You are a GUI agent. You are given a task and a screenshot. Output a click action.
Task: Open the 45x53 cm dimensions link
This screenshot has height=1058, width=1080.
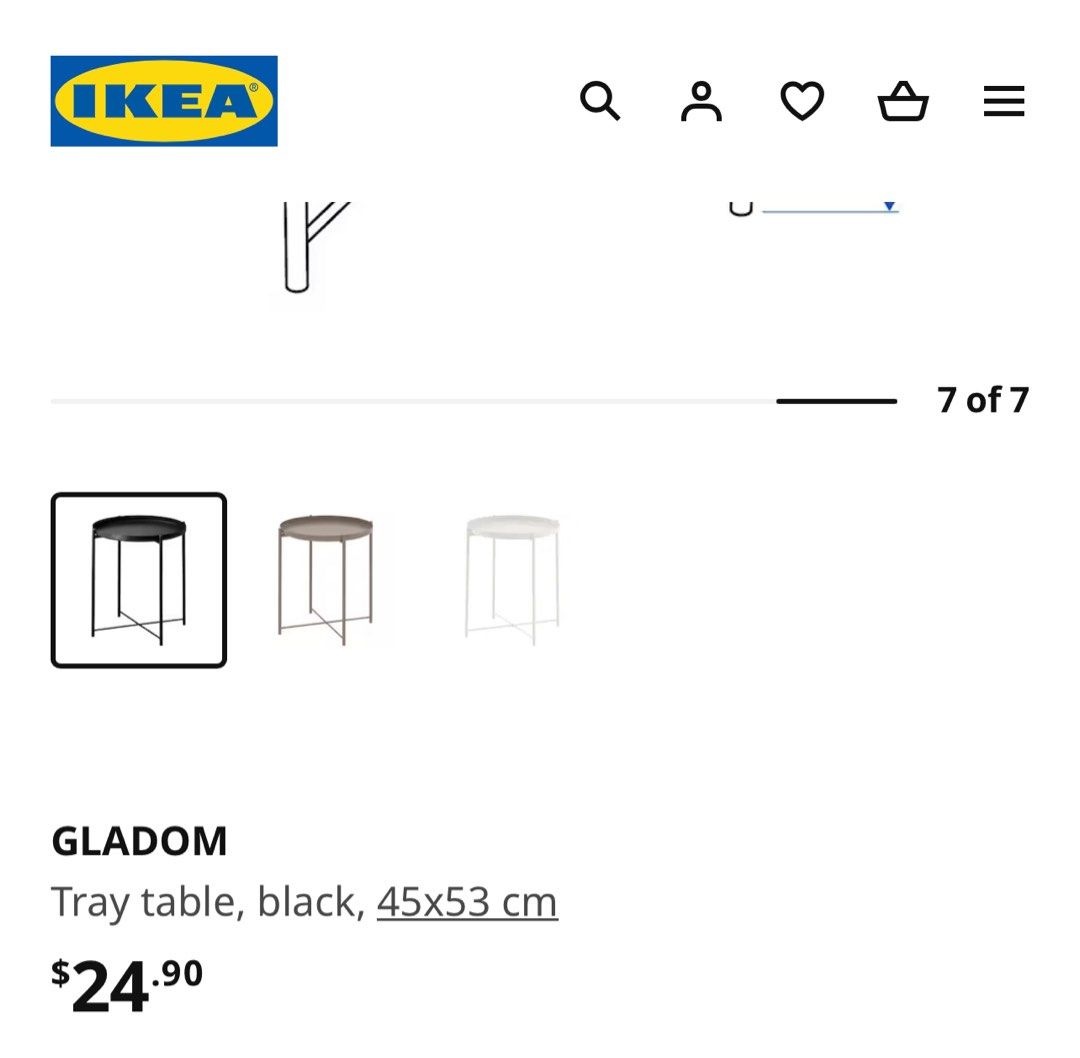pyautogui.click(x=466, y=901)
